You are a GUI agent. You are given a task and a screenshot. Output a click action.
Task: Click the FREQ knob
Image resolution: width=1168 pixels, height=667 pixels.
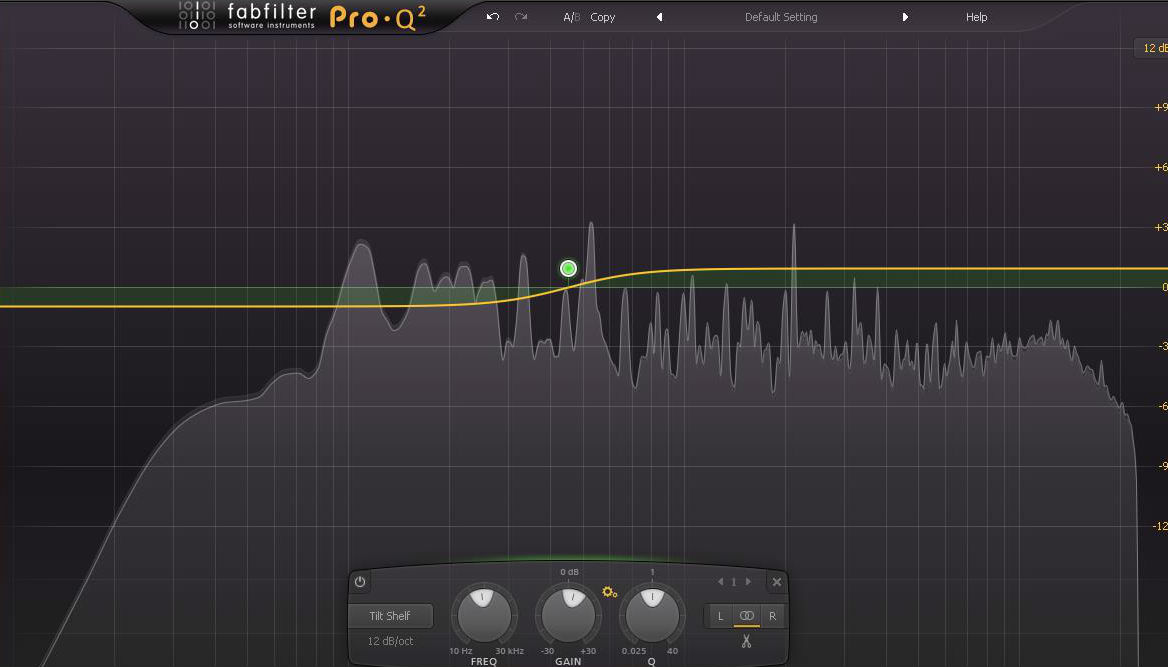484,616
